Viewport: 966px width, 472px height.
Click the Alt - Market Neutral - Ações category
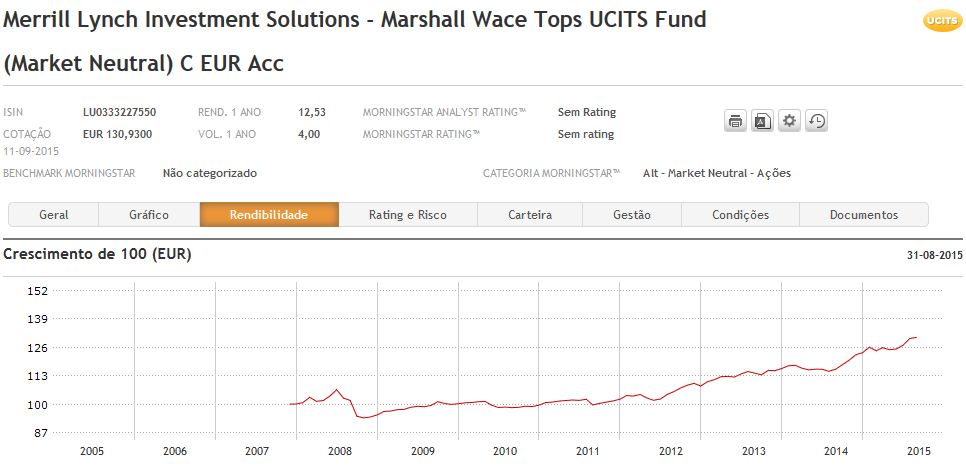tap(716, 173)
